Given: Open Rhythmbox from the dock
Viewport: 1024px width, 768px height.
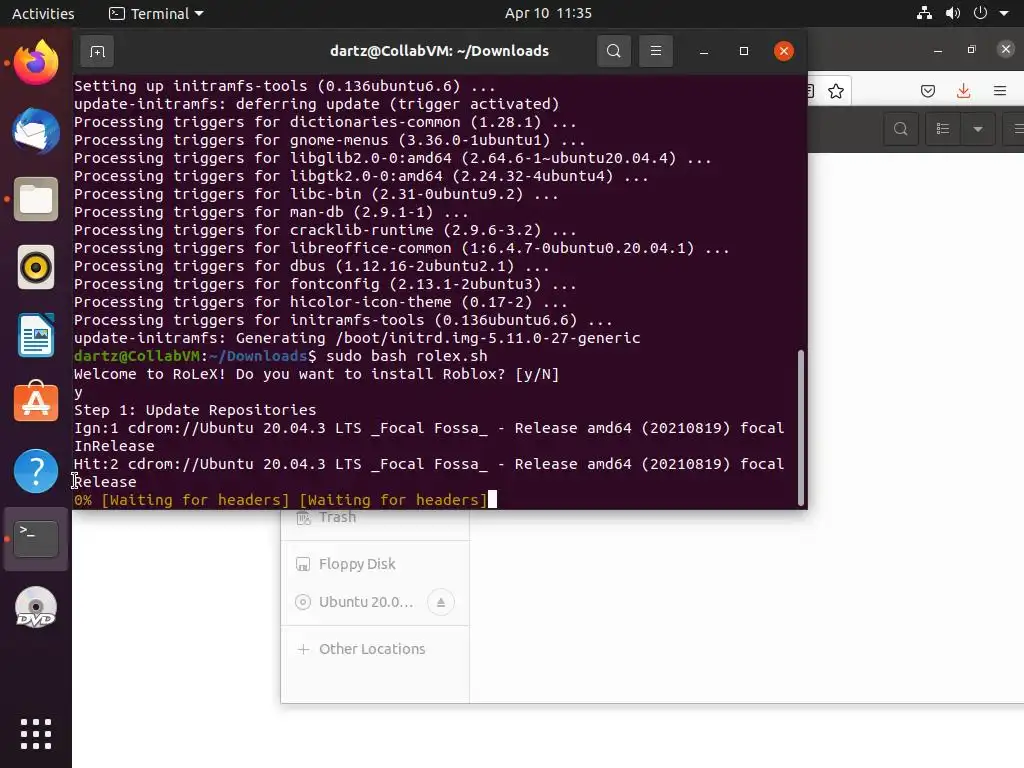Looking at the screenshot, I should point(36,267).
